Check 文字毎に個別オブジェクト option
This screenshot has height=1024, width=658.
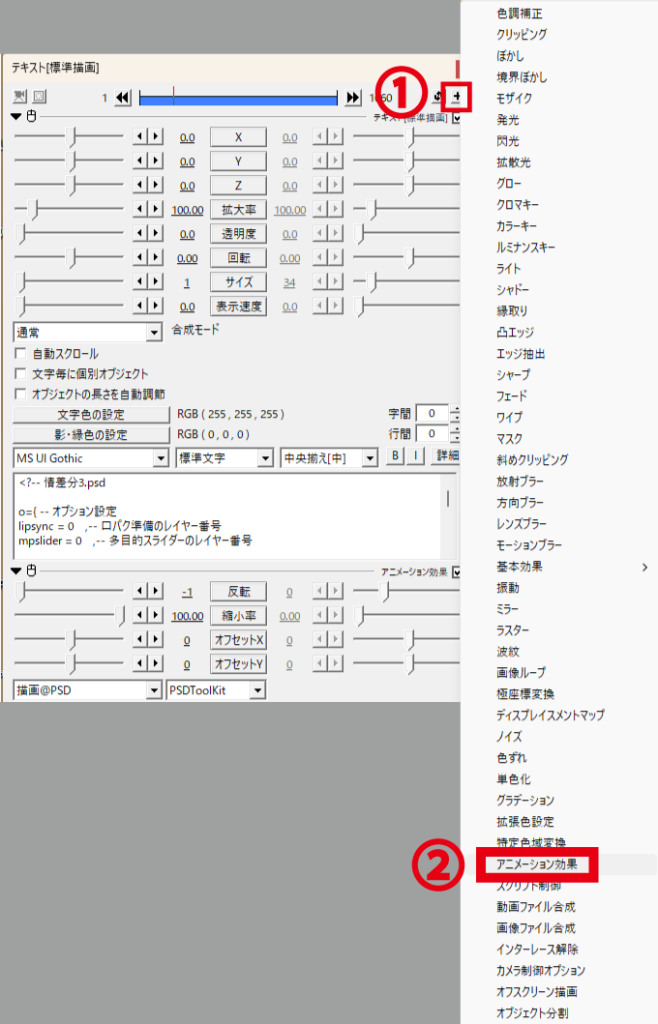20,374
